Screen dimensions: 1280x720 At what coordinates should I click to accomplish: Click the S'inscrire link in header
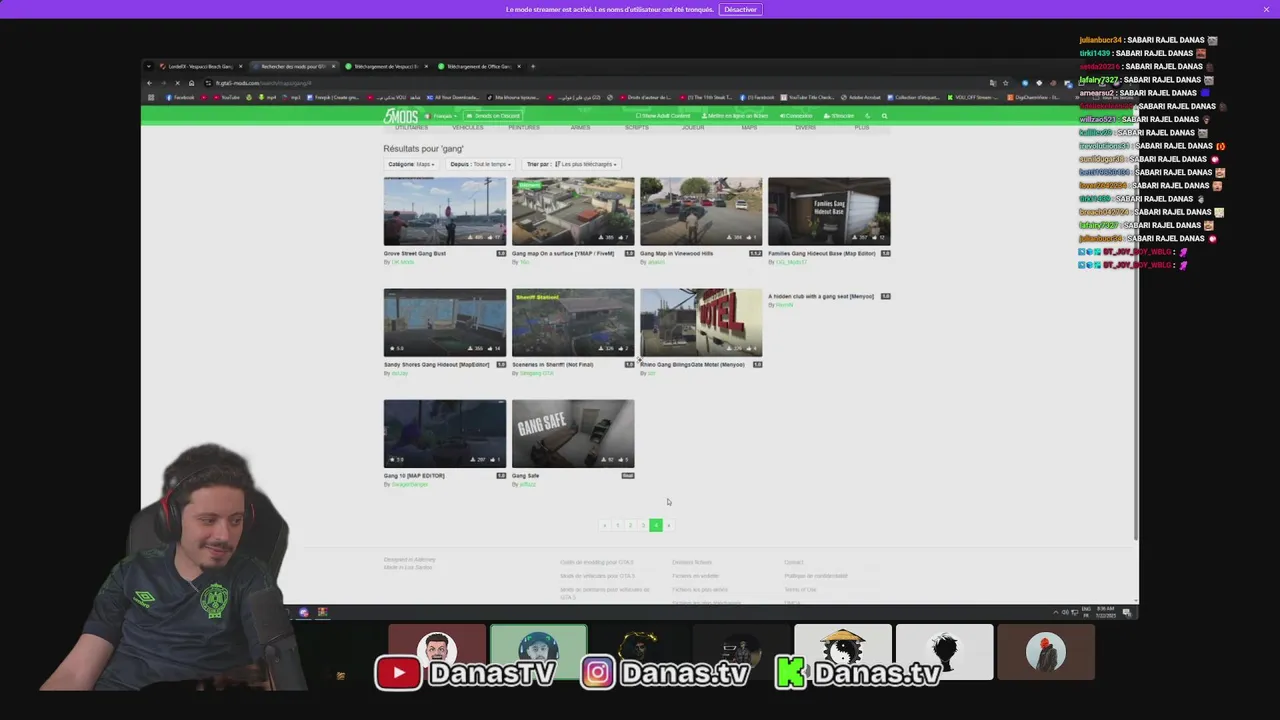(x=841, y=116)
